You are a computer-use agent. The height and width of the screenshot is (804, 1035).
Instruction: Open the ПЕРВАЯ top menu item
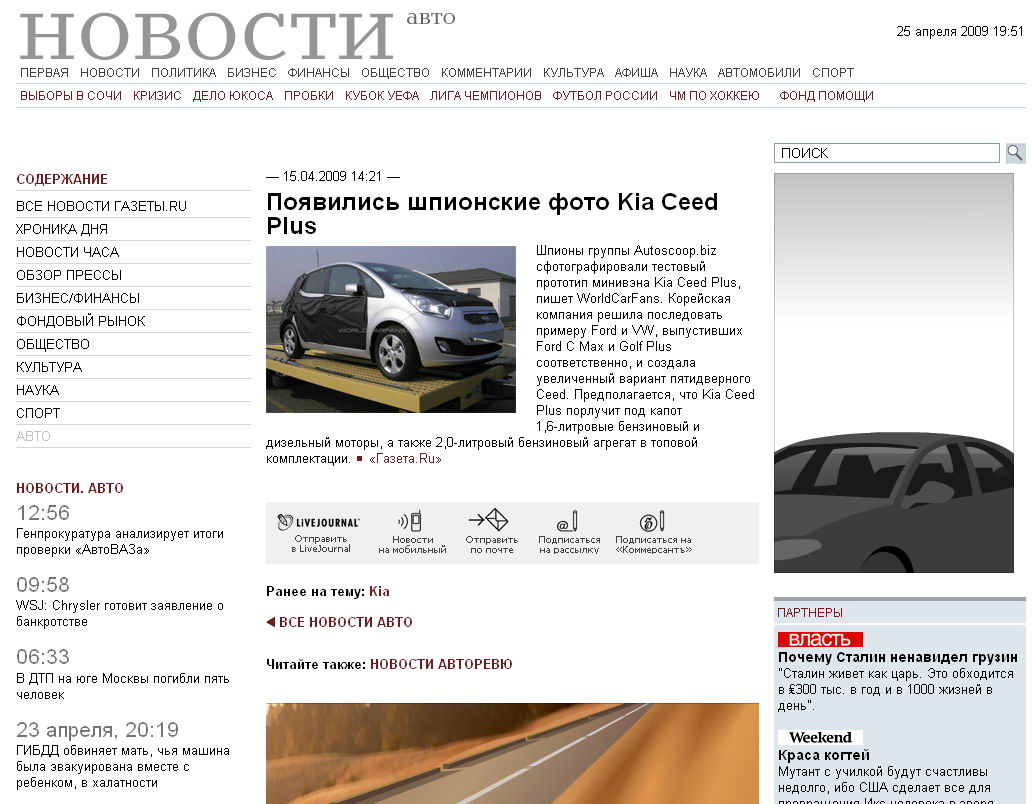[44, 73]
